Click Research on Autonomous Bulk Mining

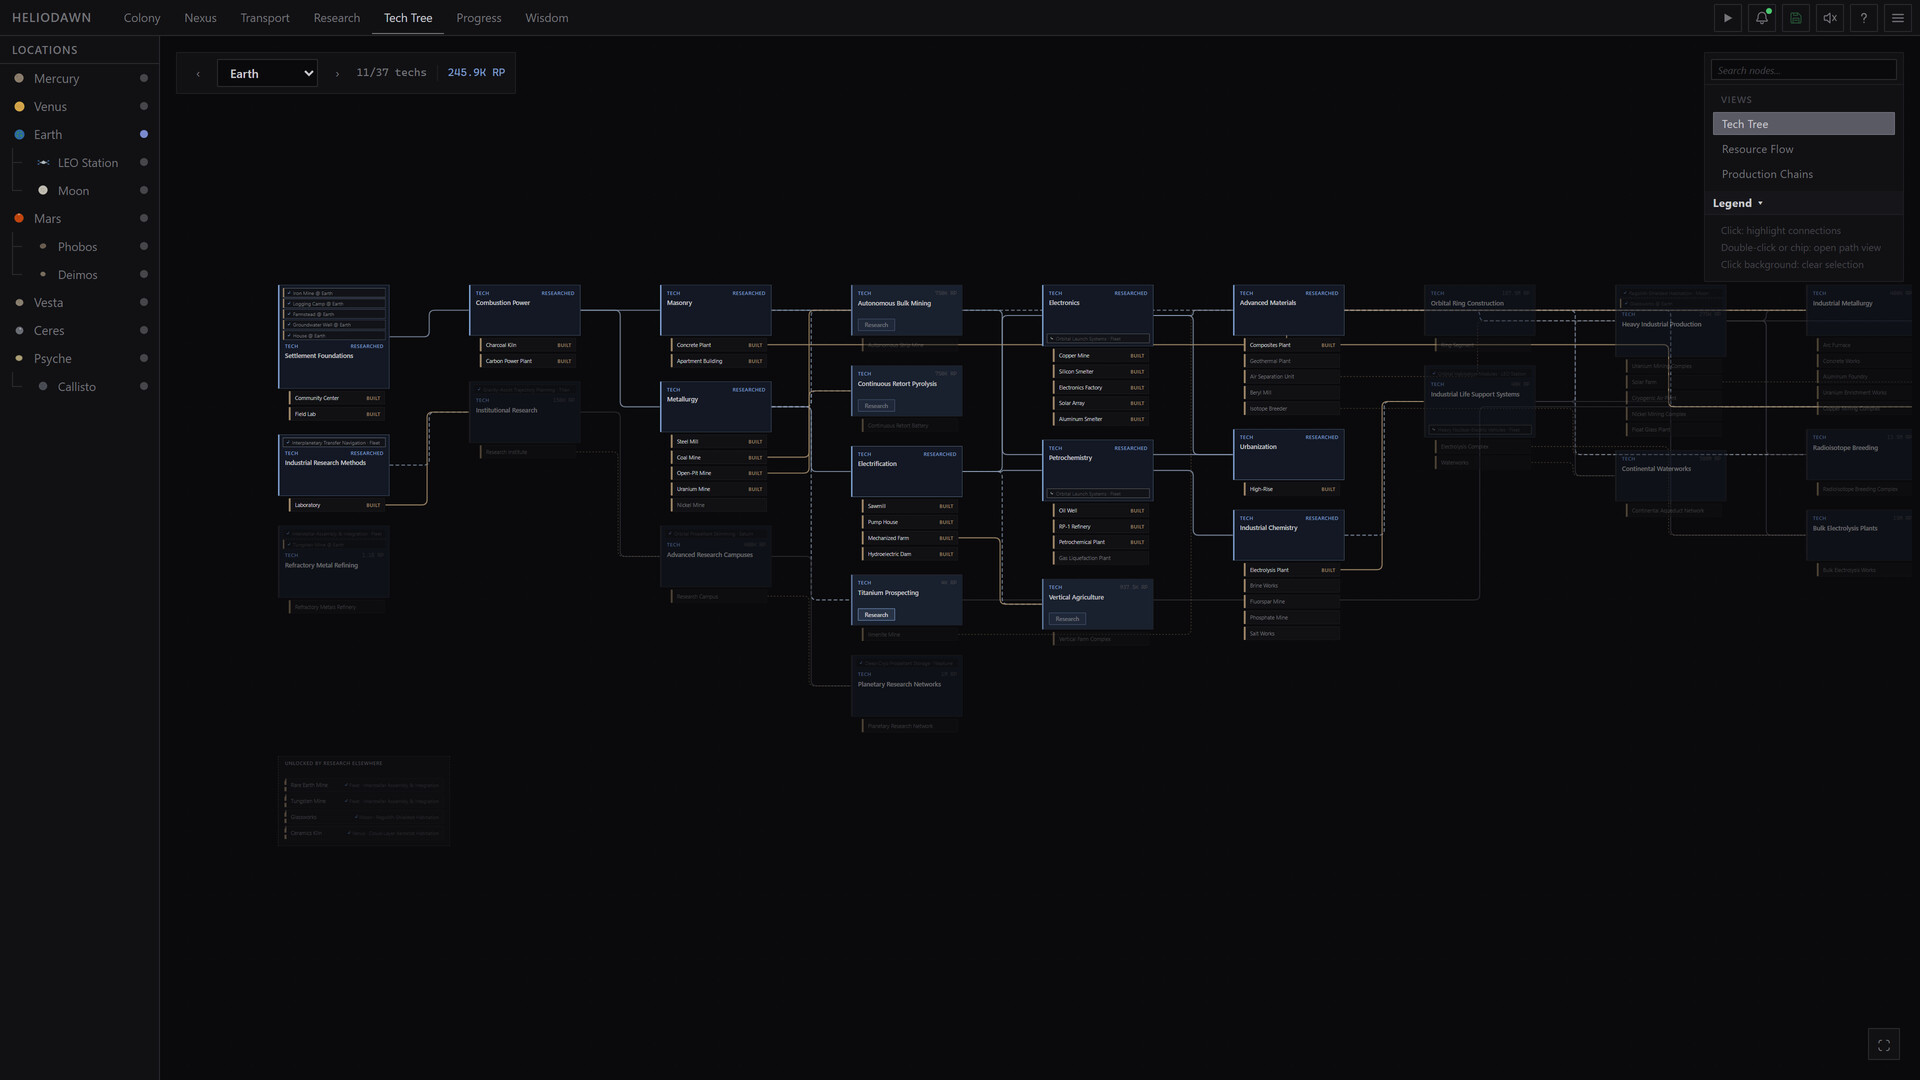point(876,325)
